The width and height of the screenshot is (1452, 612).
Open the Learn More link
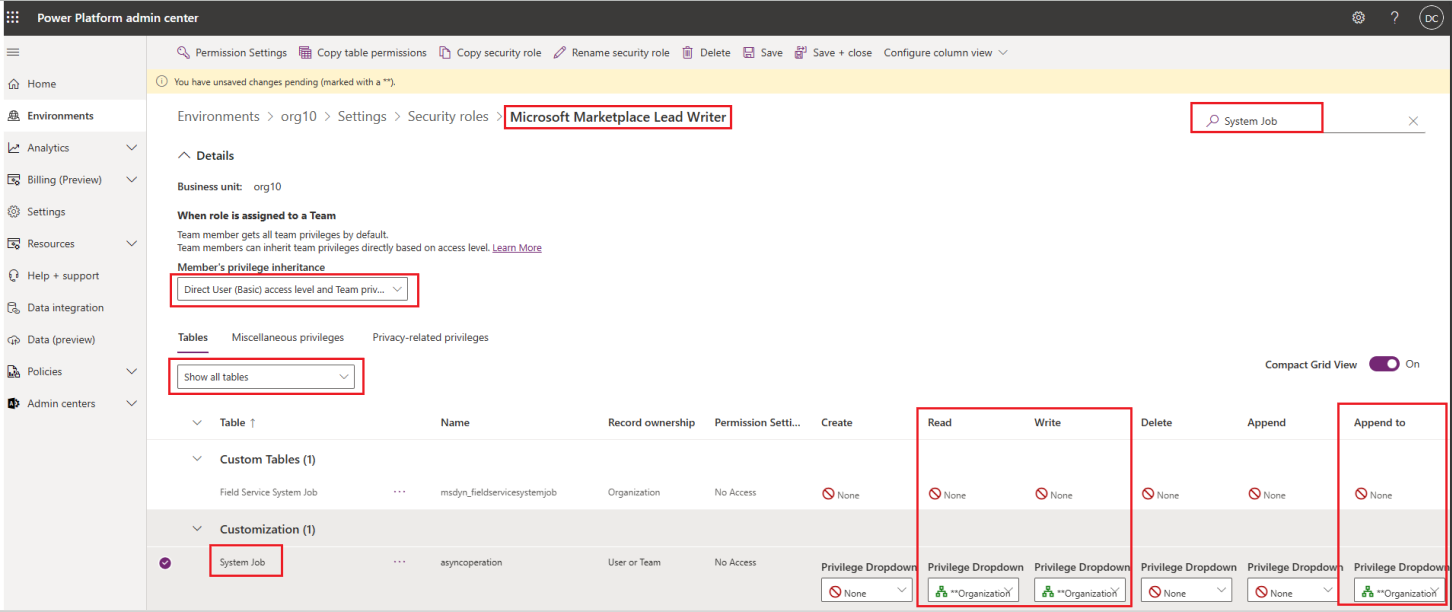point(516,248)
